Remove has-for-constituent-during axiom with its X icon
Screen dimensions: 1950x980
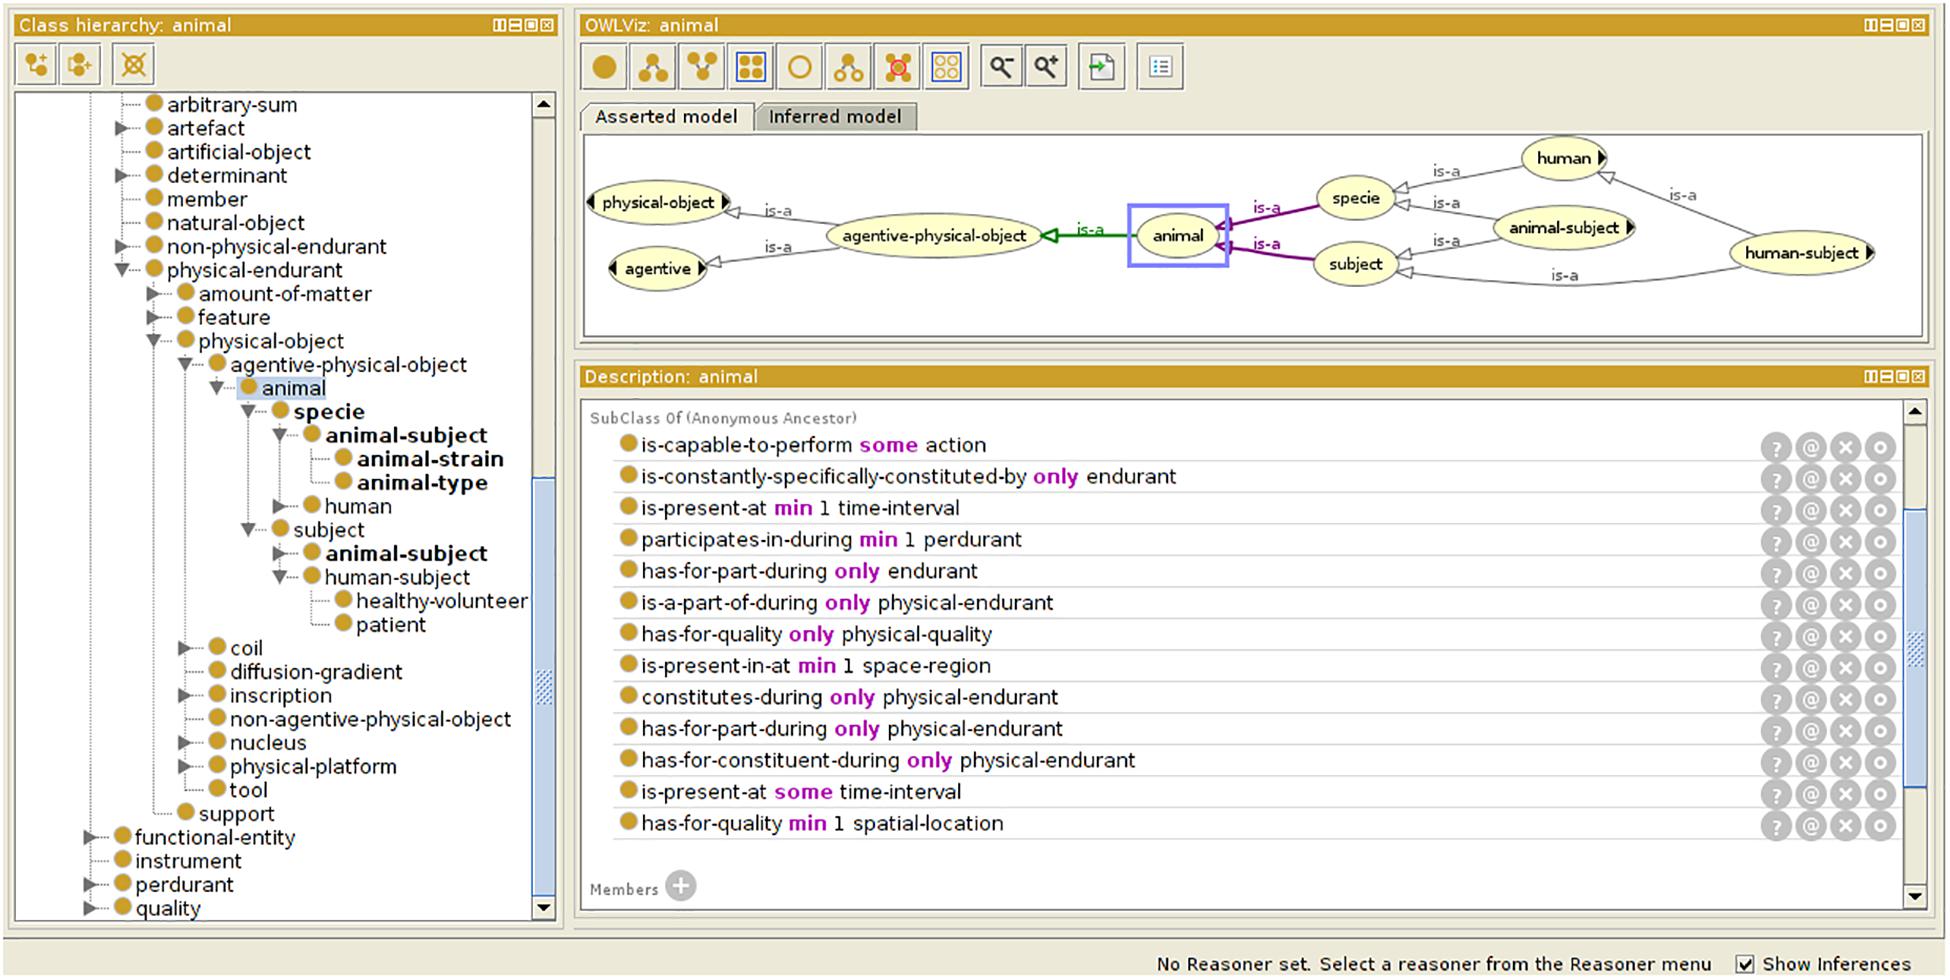click(x=1846, y=763)
